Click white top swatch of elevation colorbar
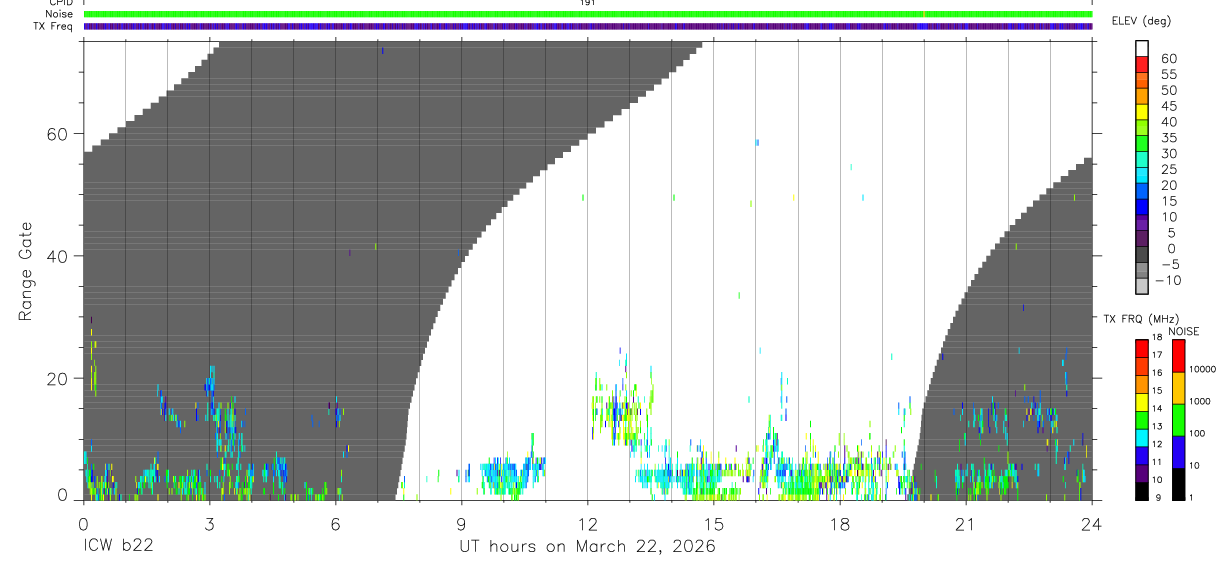Image resolution: width=1228 pixels, height=567 pixels. (x=1142, y=48)
